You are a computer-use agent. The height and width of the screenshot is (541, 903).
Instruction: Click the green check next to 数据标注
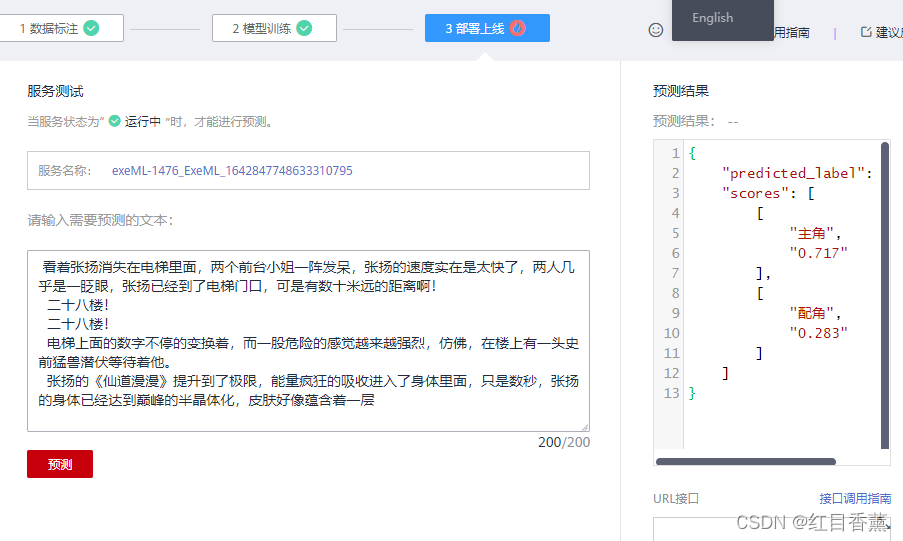91,28
